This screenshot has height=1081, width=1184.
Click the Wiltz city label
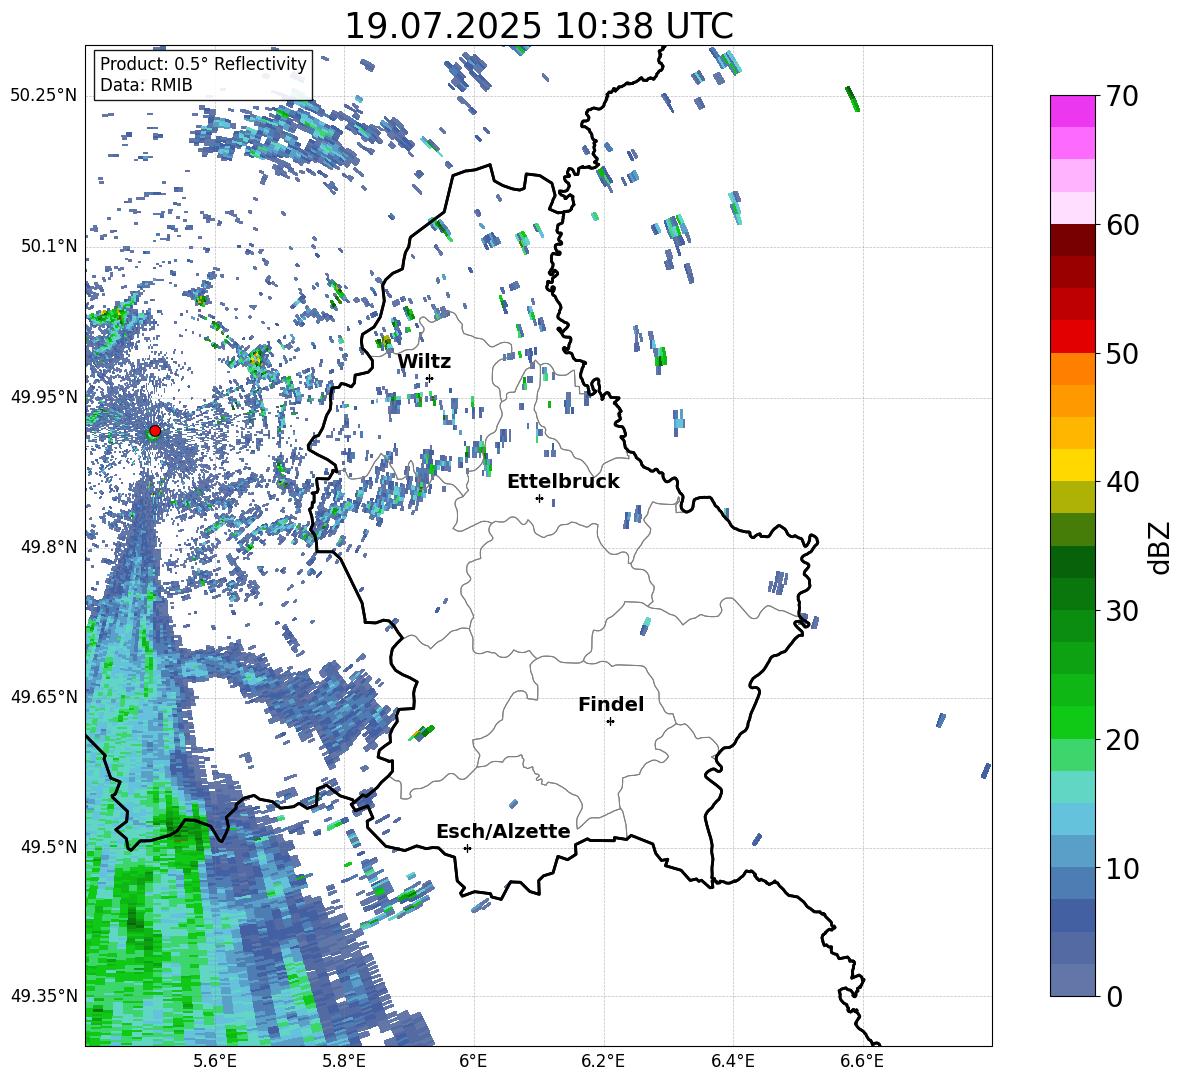(x=424, y=362)
